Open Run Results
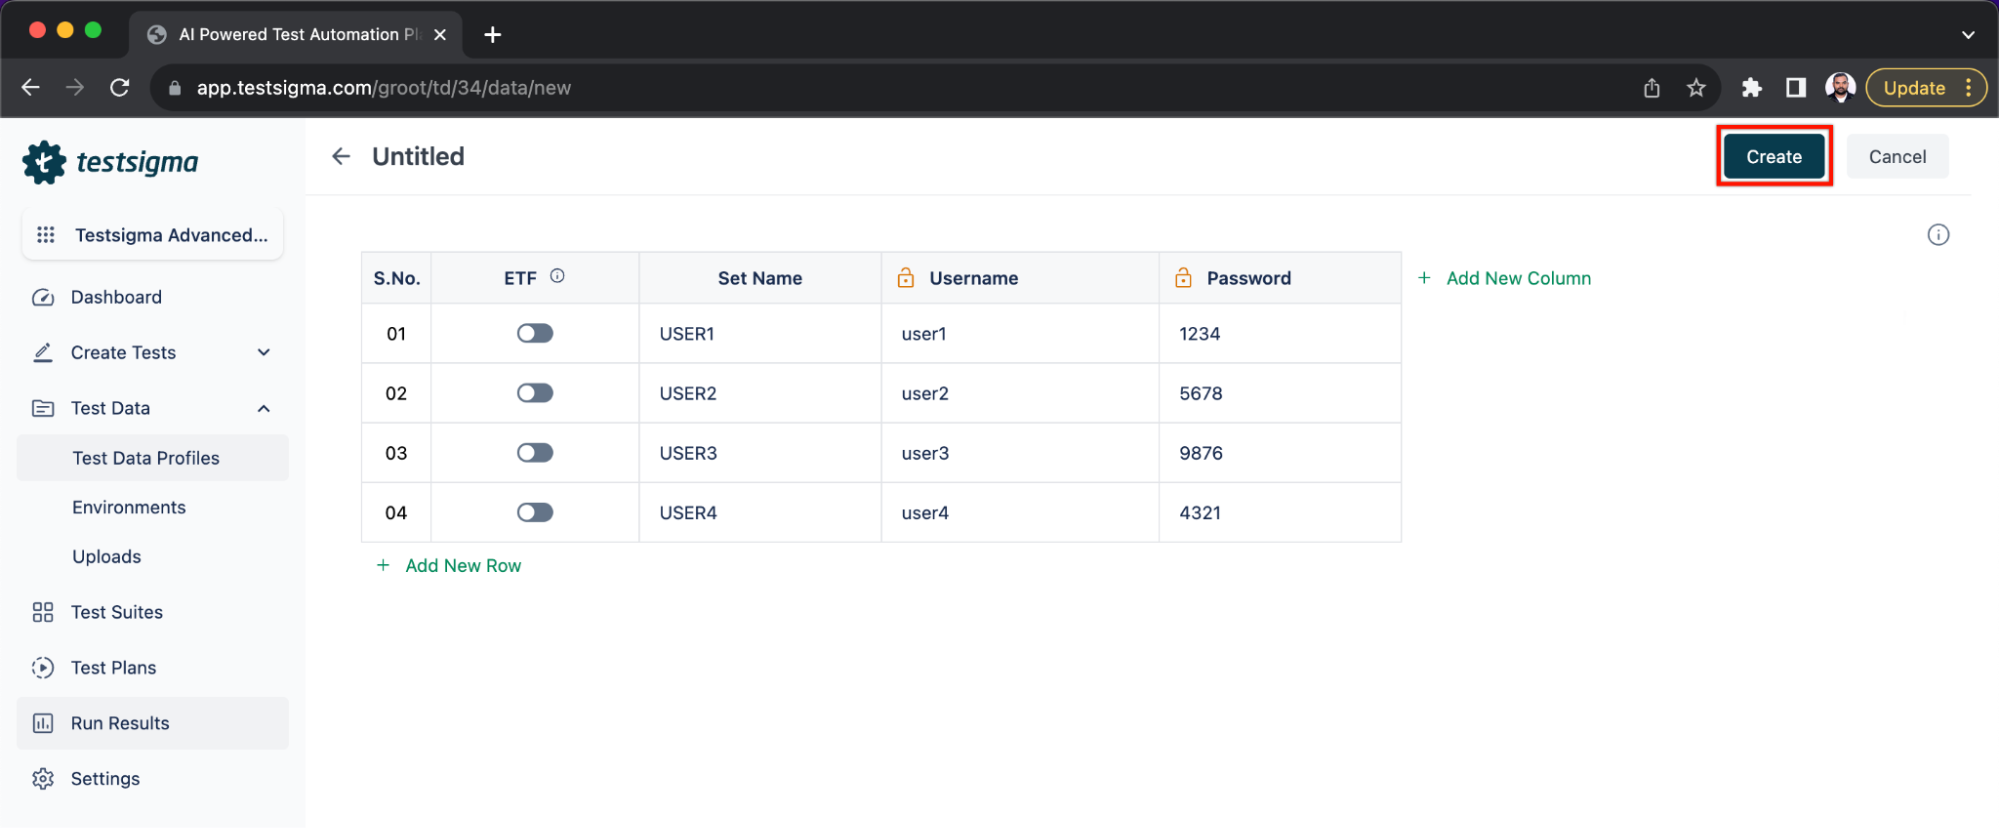1999x828 pixels. [x=153, y=723]
